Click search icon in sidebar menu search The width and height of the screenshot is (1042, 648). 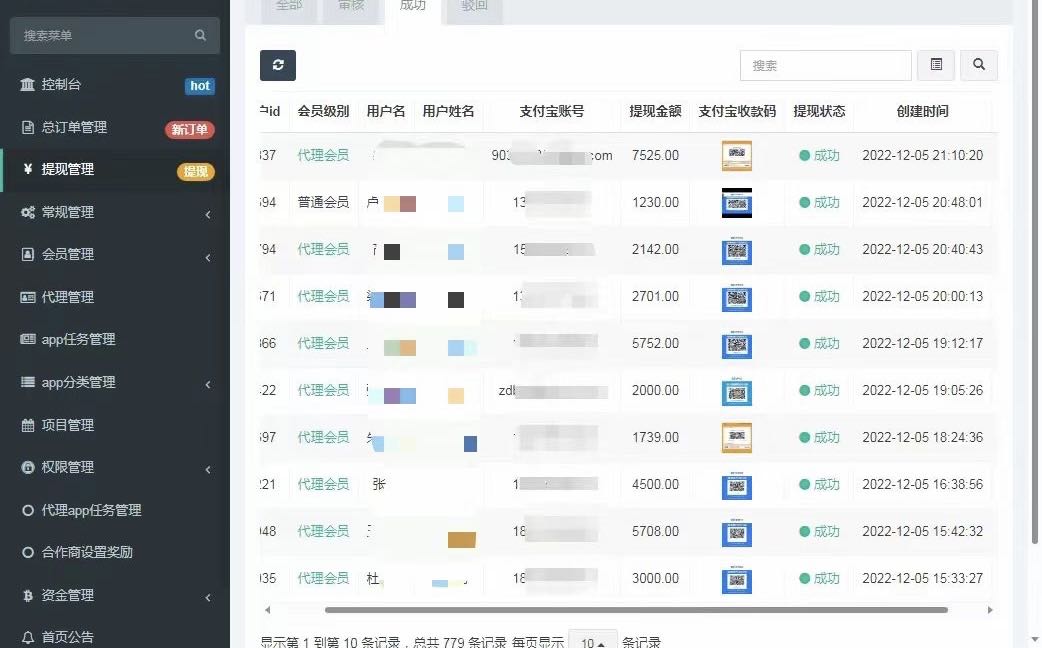coord(200,36)
